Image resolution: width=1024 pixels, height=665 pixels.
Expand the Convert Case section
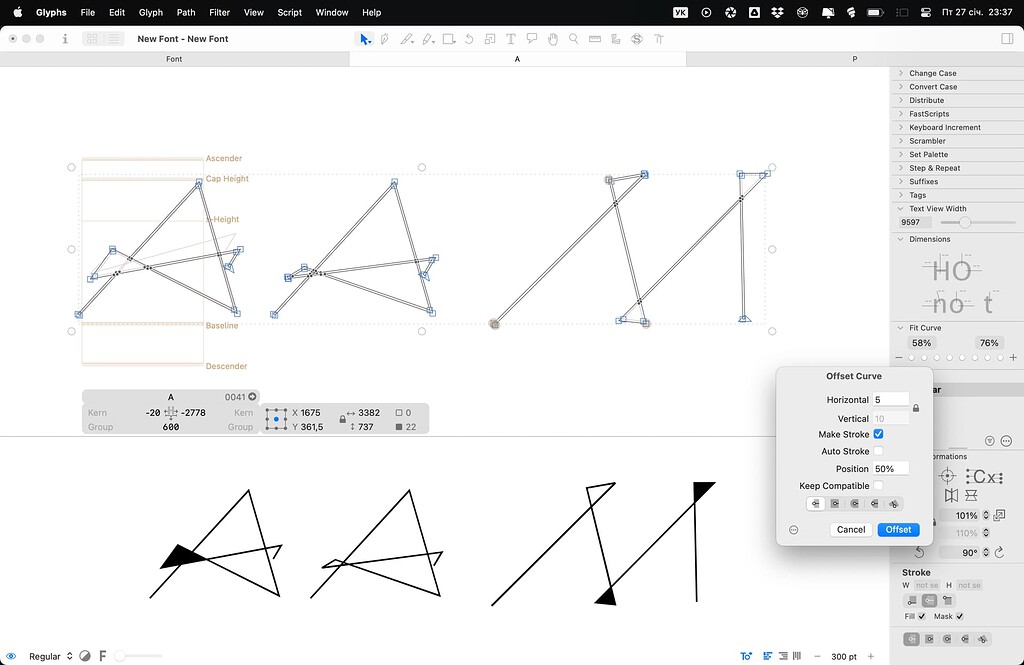(x=901, y=86)
